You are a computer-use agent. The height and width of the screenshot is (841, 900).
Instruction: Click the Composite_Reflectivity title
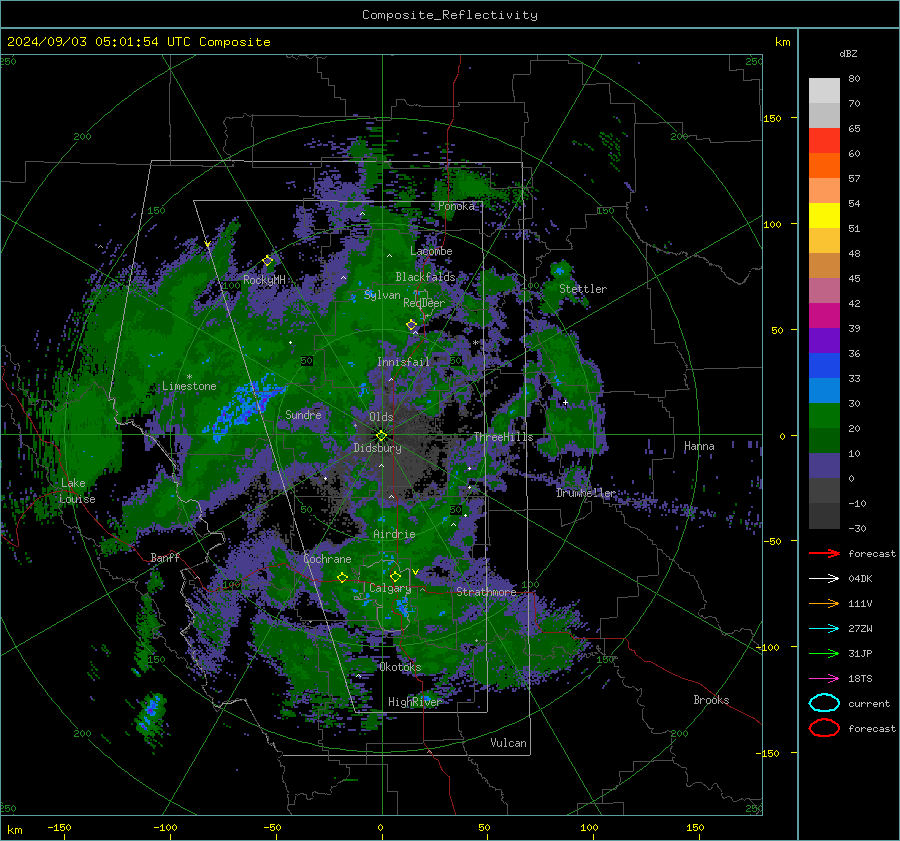(x=450, y=15)
